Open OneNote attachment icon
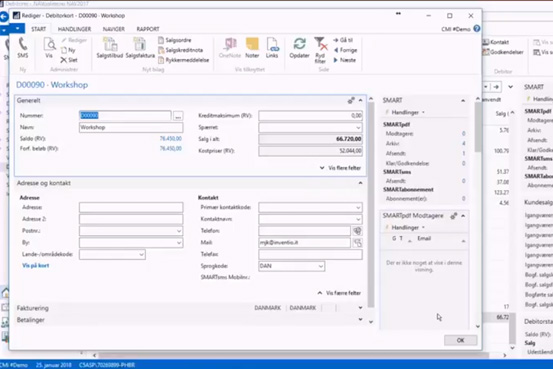 pyautogui.click(x=230, y=48)
